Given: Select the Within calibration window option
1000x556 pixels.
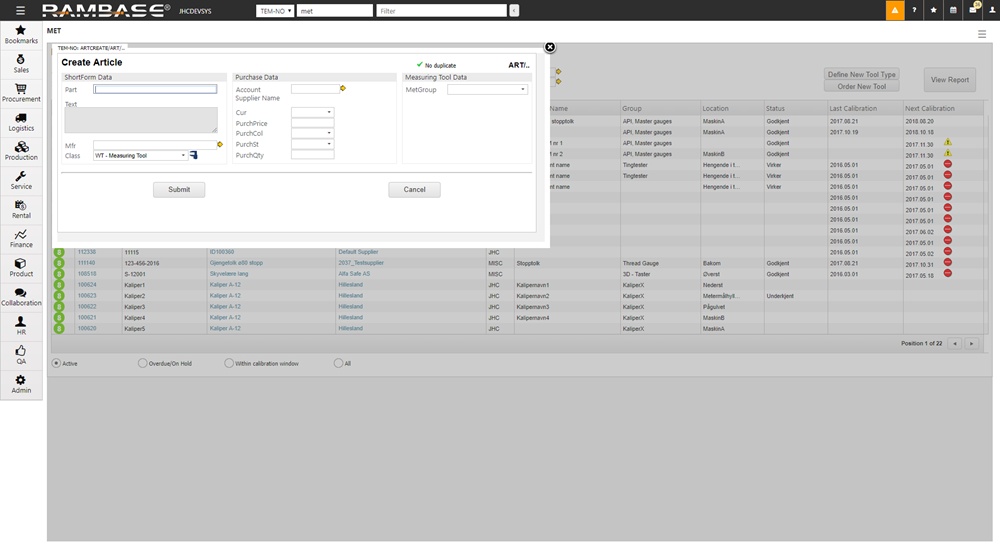Looking at the screenshot, I should (x=229, y=363).
